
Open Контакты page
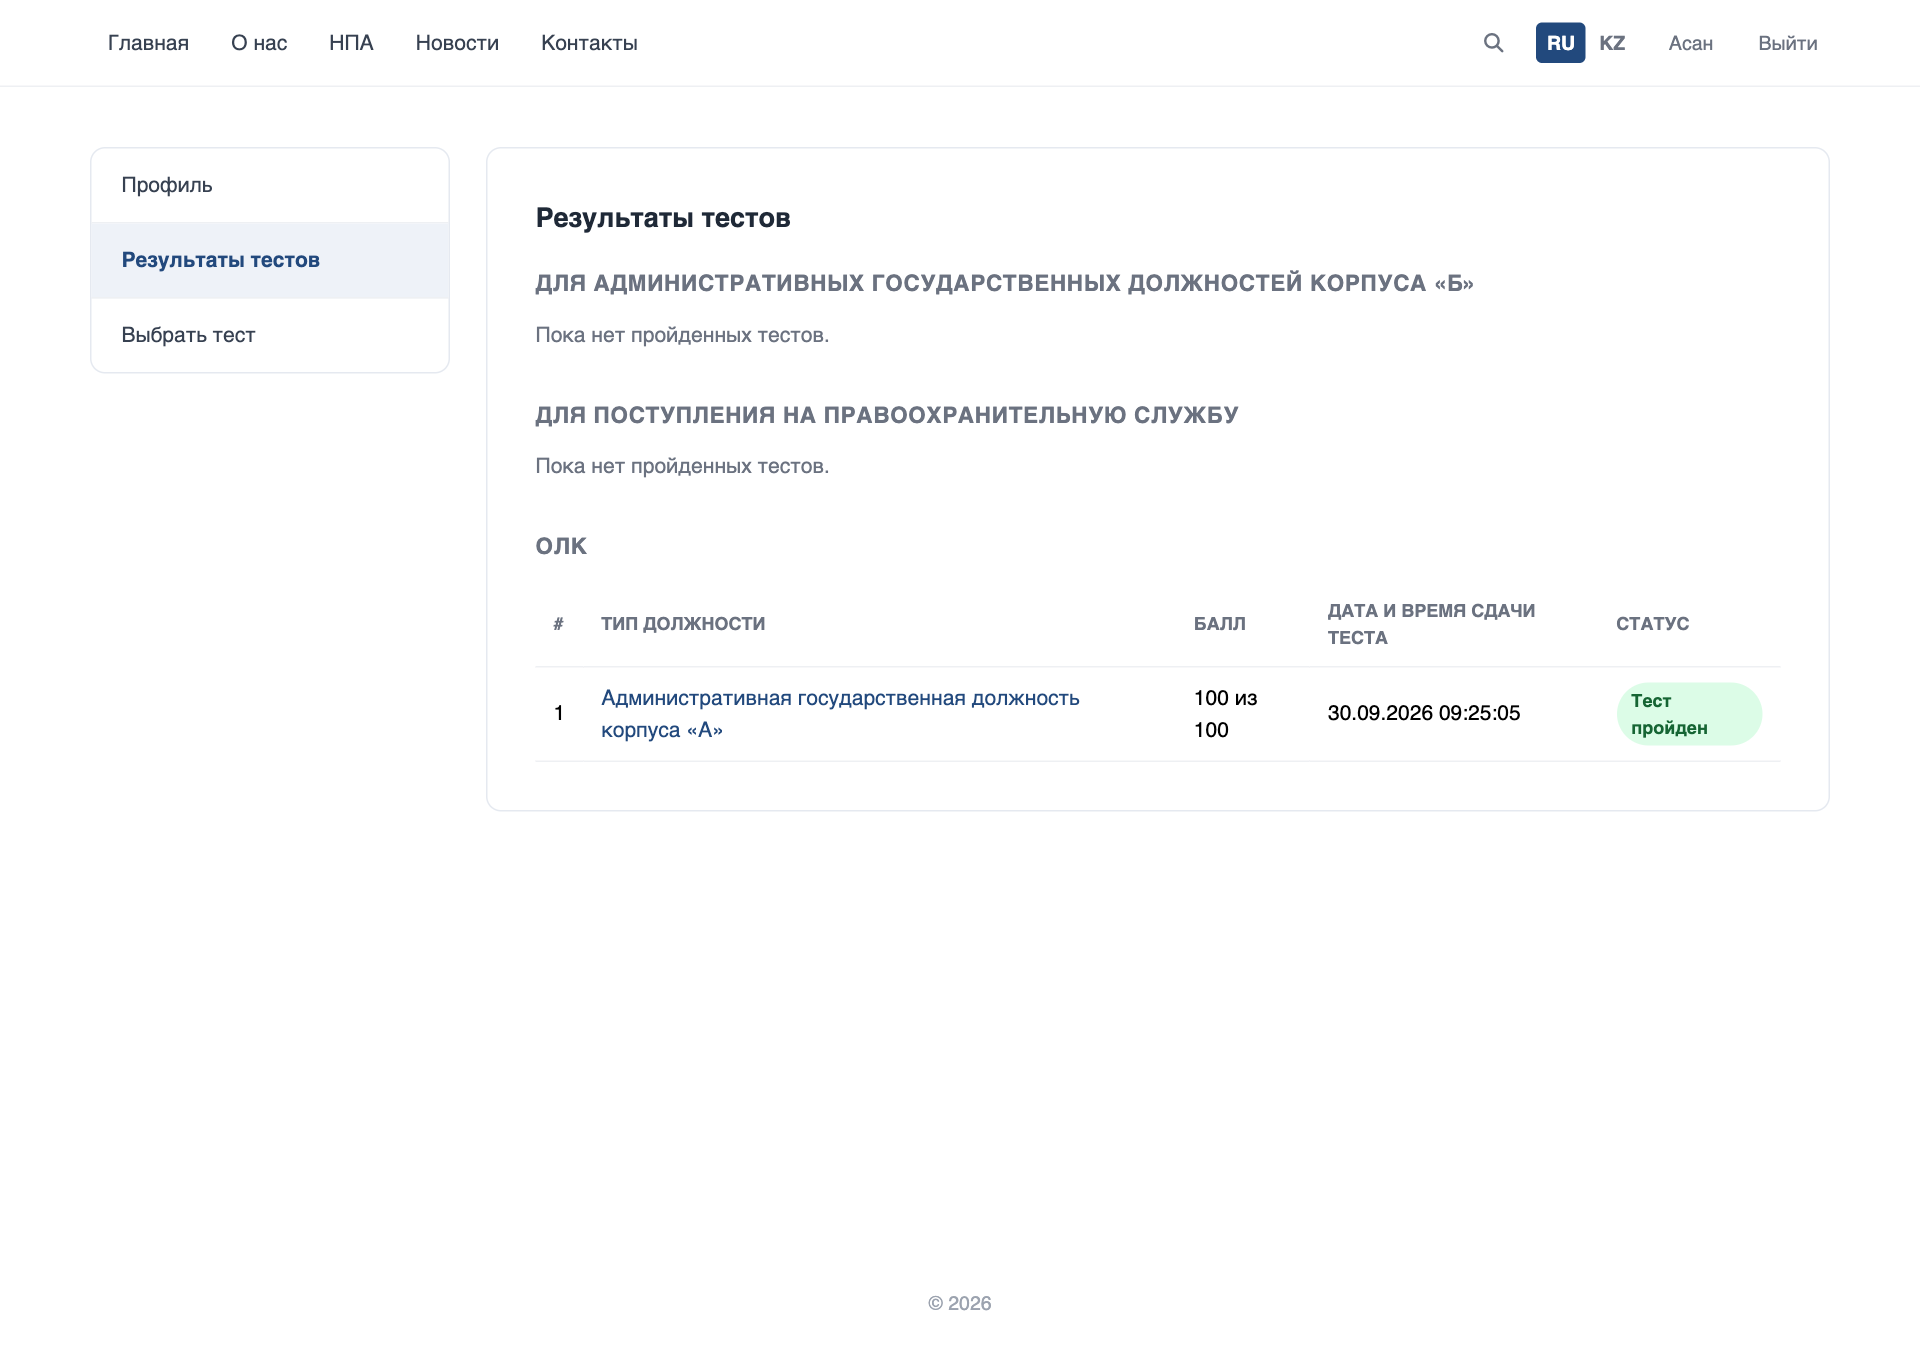589,43
